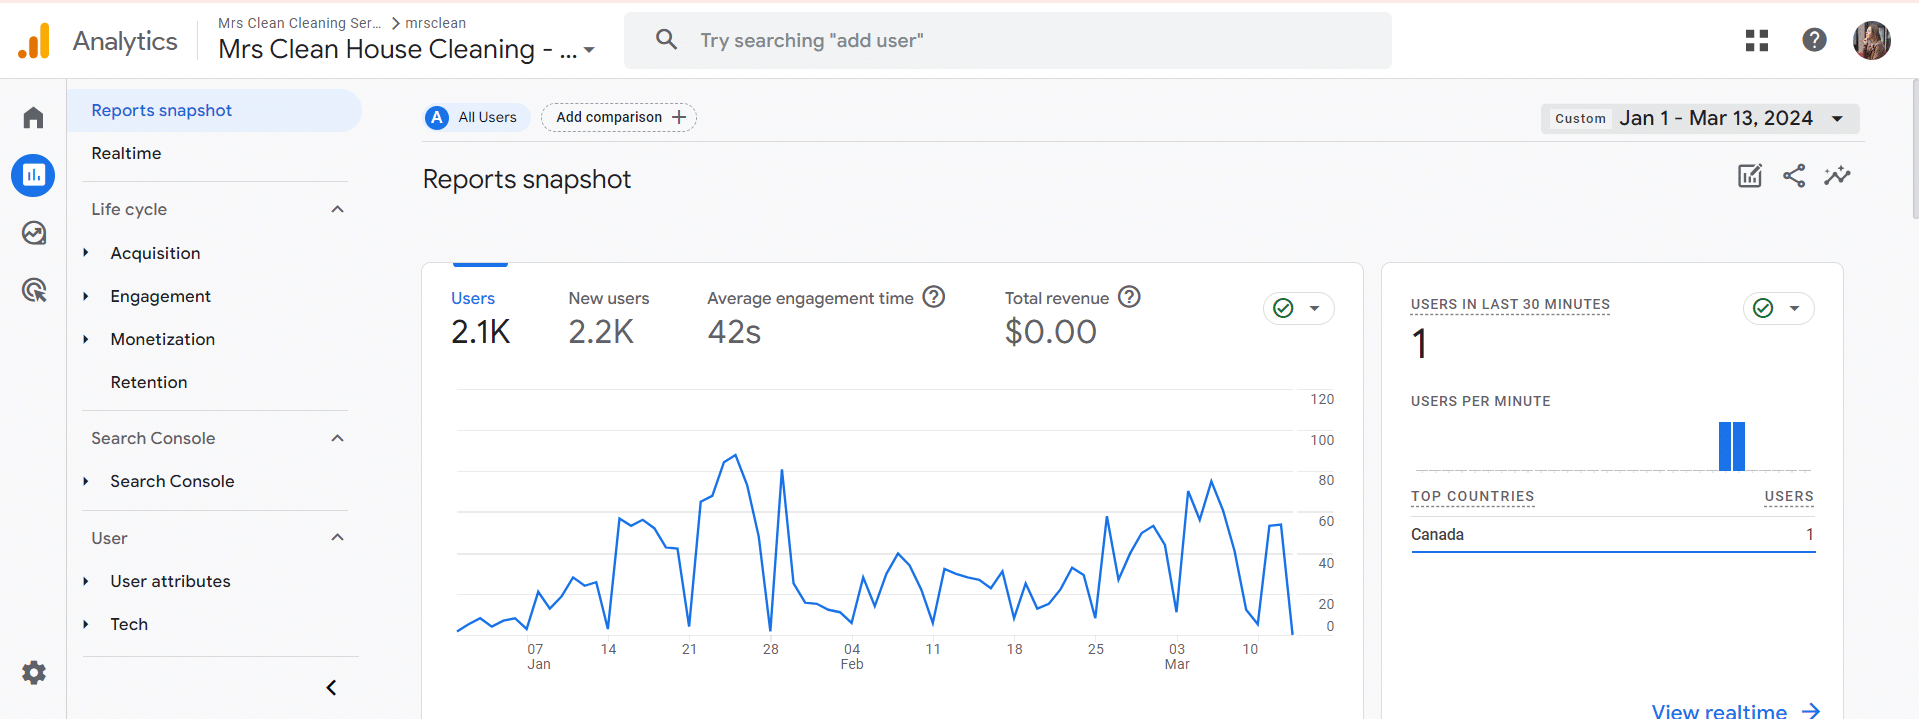Click the Users in last 30 minutes label
1919x719 pixels.
point(1510,304)
